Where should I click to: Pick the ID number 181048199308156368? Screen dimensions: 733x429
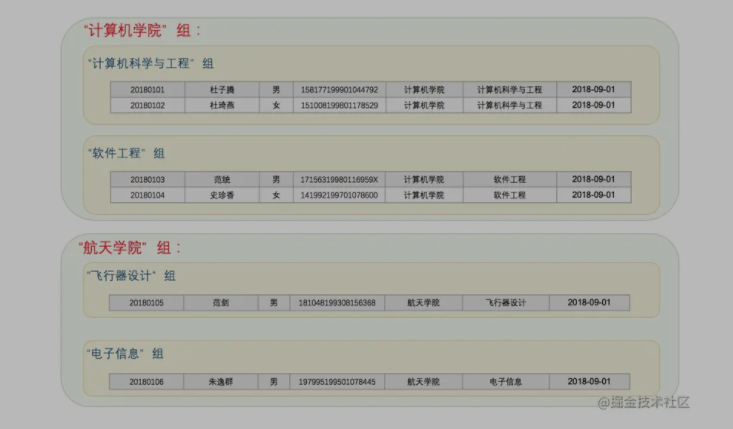click(337, 303)
